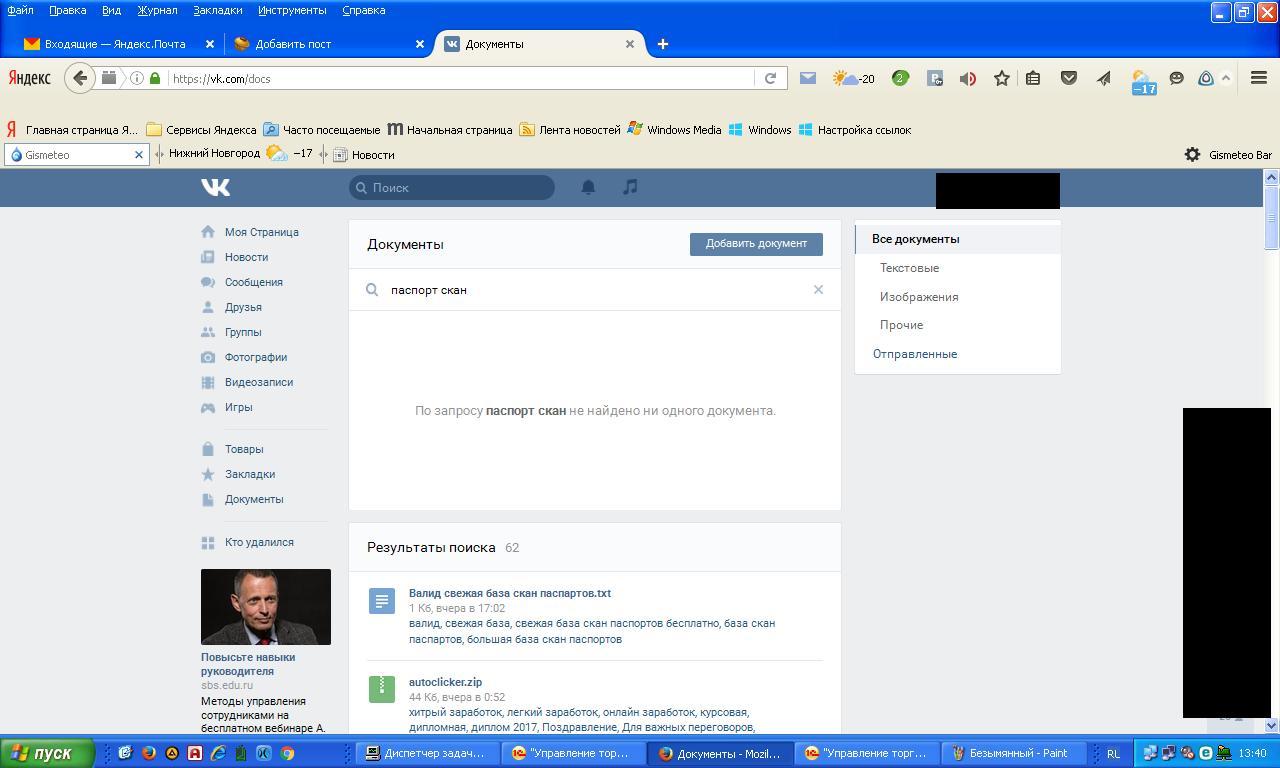The width and height of the screenshot is (1280, 768).
Task: Click the Yandex mail envelope toolbar icon
Action: pos(808,78)
